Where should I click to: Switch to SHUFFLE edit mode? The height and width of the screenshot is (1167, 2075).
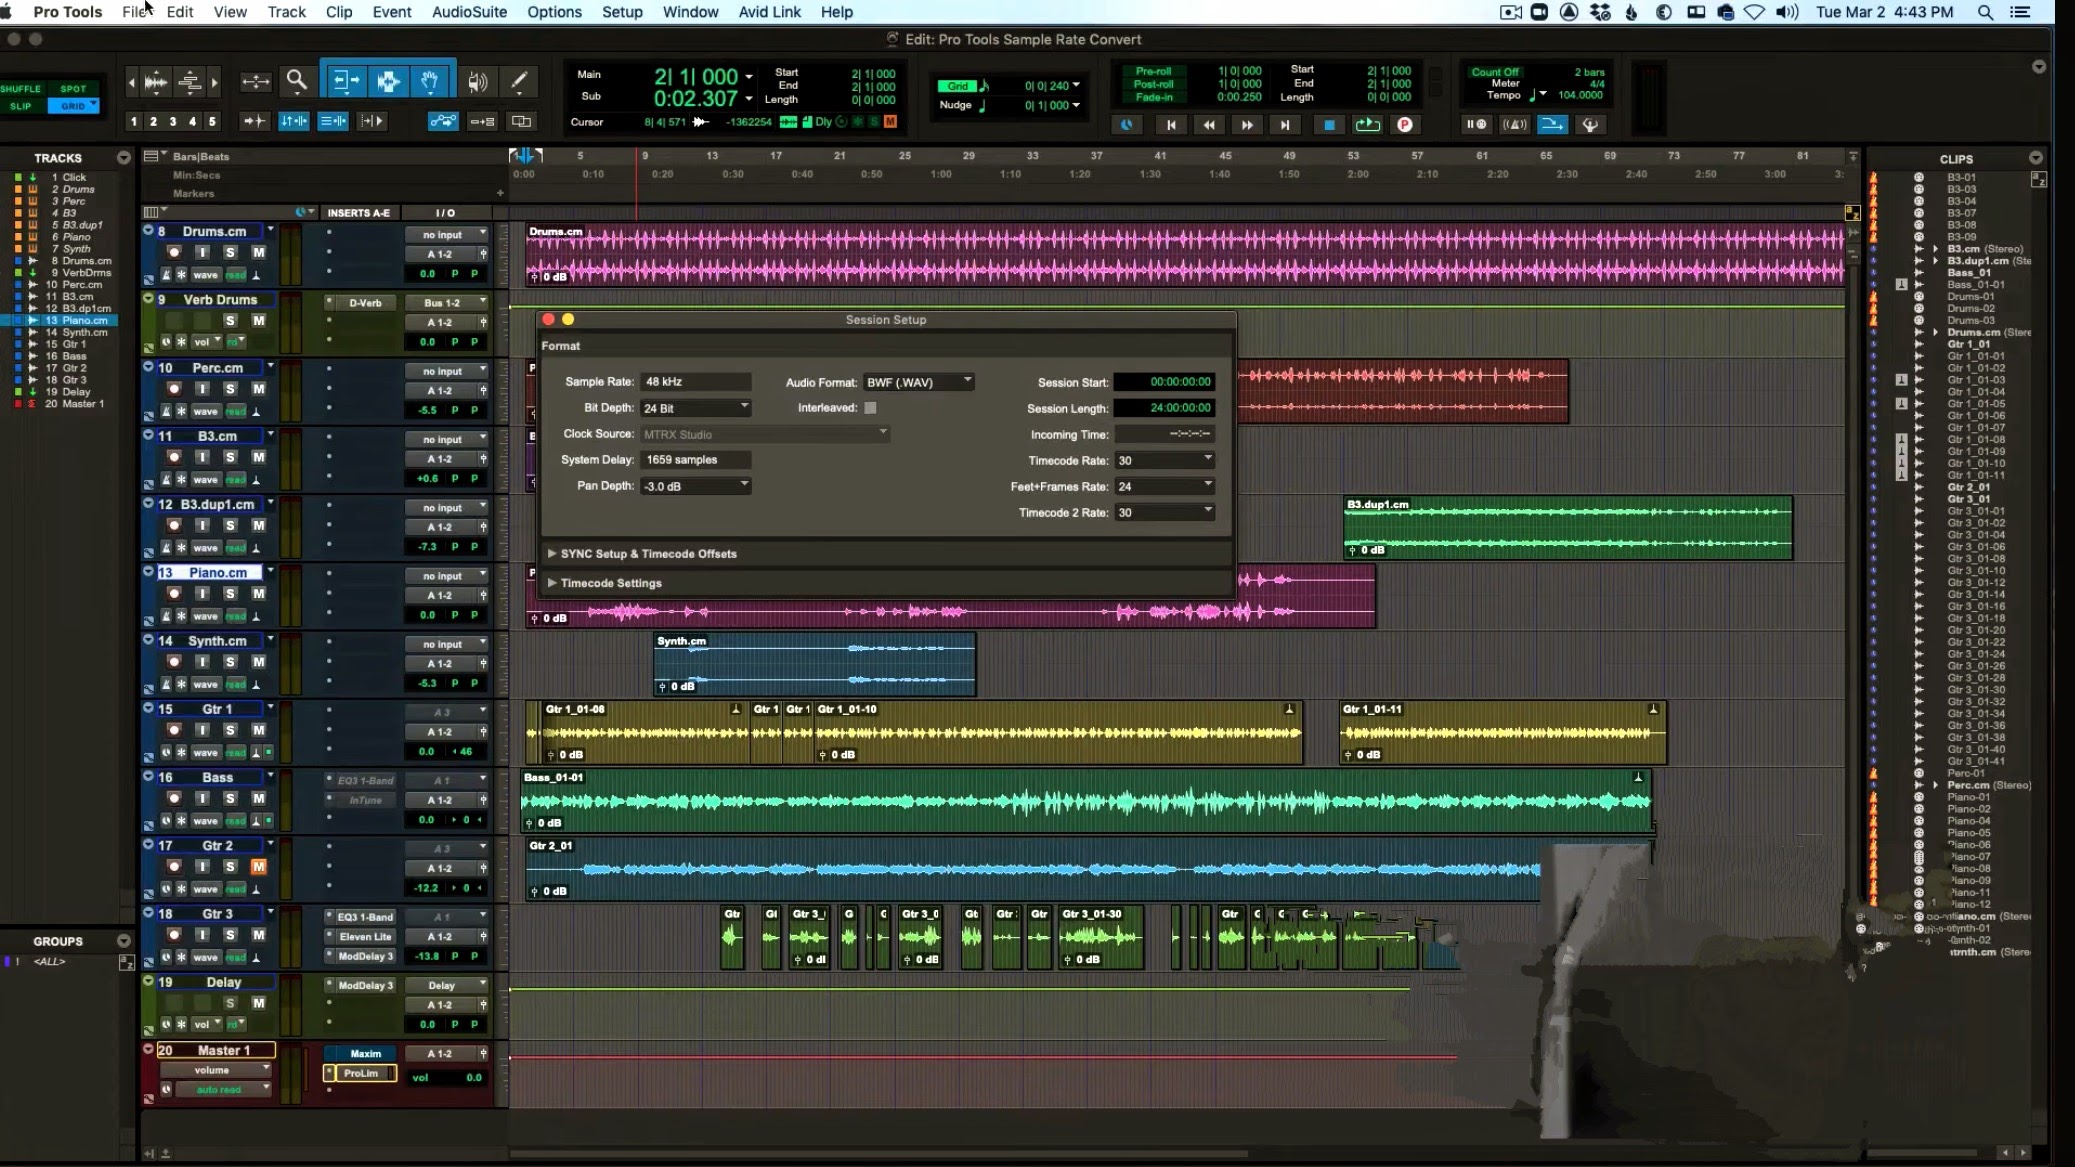coord(21,88)
